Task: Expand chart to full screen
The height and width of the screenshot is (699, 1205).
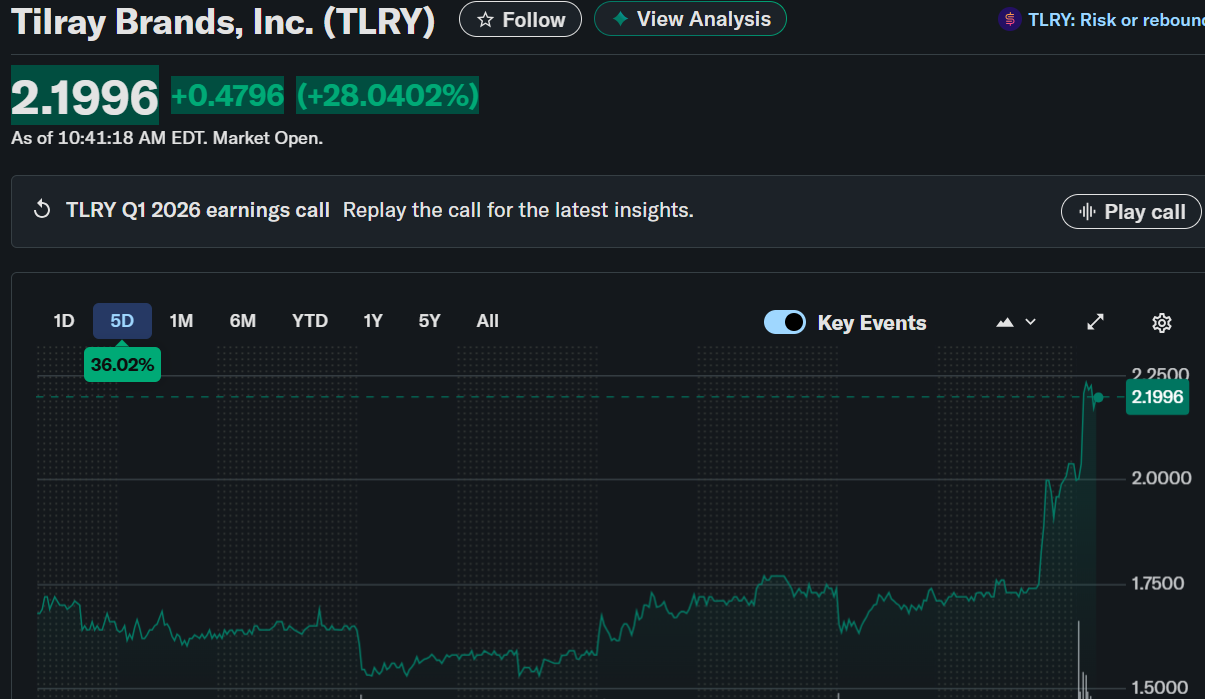Action: coord(1096,322)
